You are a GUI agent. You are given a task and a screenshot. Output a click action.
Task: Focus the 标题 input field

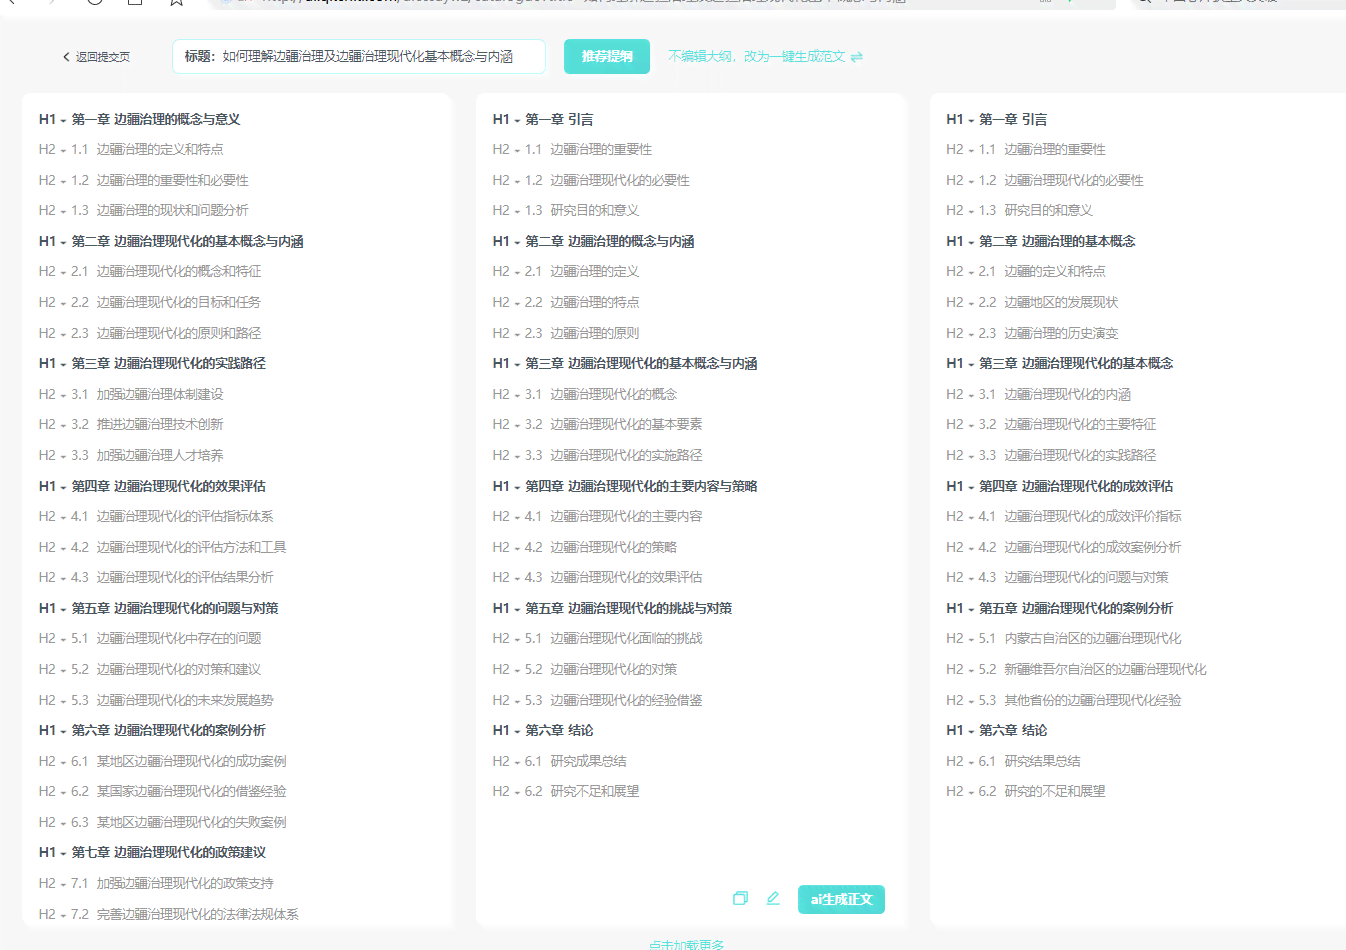[359, 57]
